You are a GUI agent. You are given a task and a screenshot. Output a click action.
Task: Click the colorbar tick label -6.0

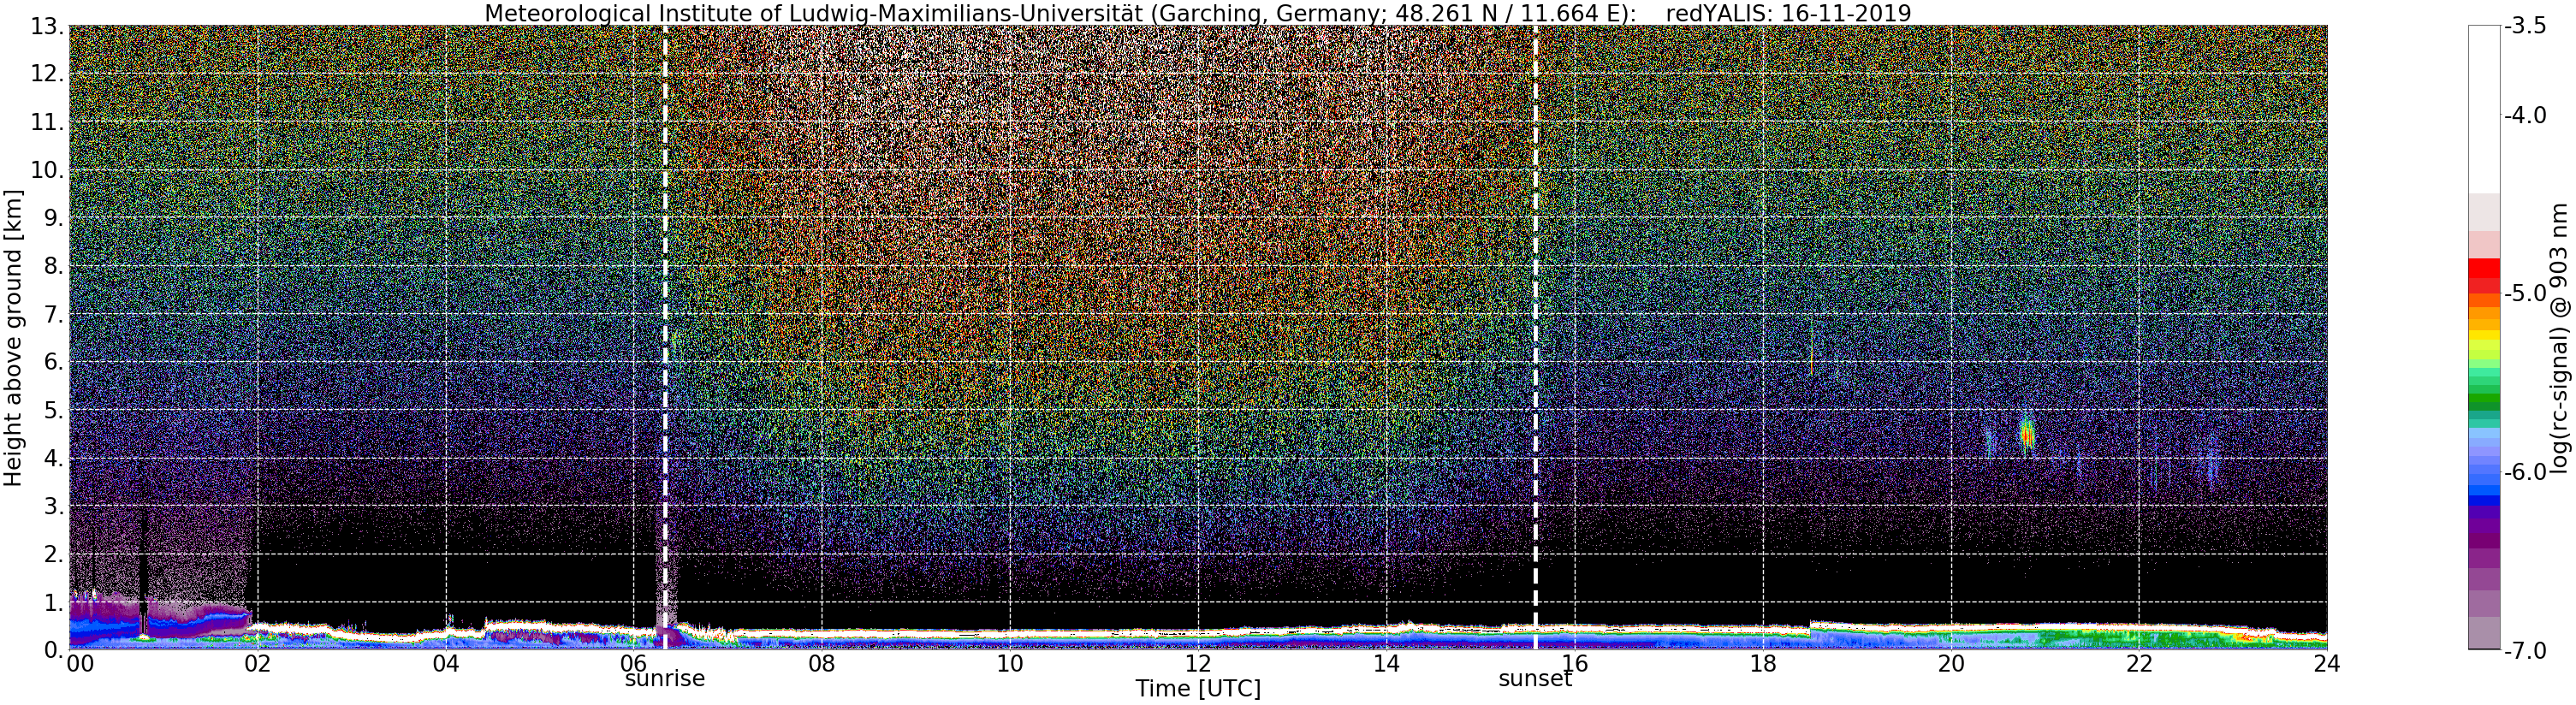(x=2525, y=472)
